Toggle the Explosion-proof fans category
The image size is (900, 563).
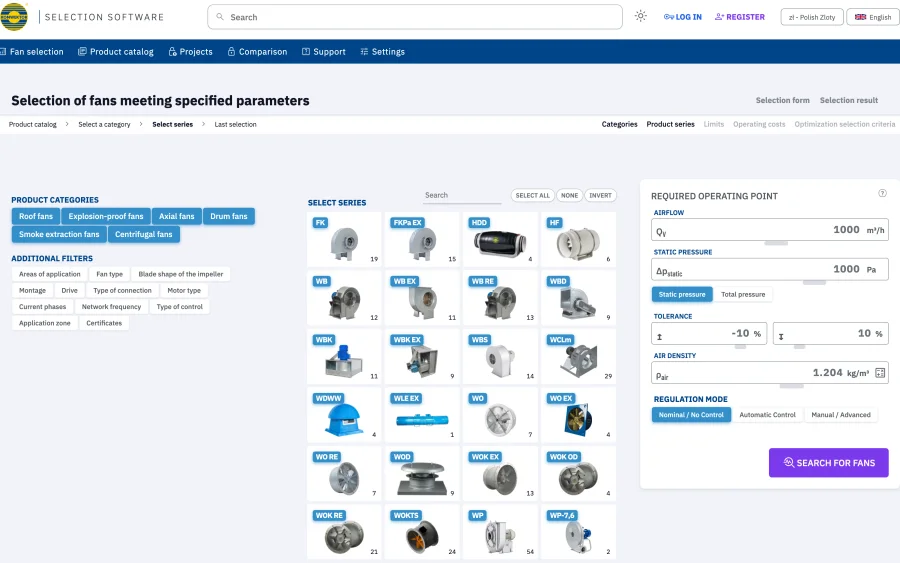pyautogui.click(x=106, y=216)
